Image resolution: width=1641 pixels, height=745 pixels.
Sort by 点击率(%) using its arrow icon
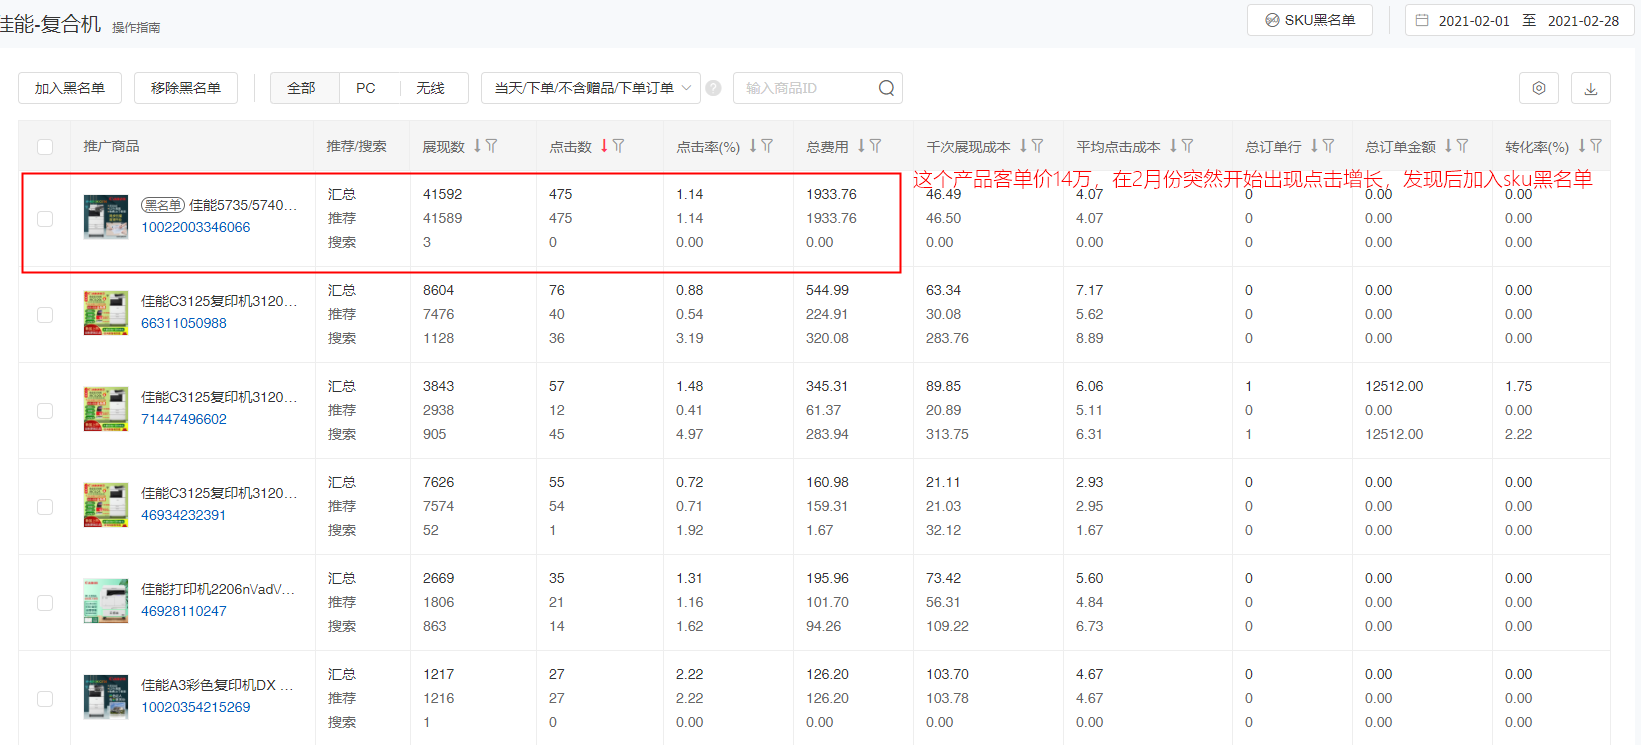point(753,146)
